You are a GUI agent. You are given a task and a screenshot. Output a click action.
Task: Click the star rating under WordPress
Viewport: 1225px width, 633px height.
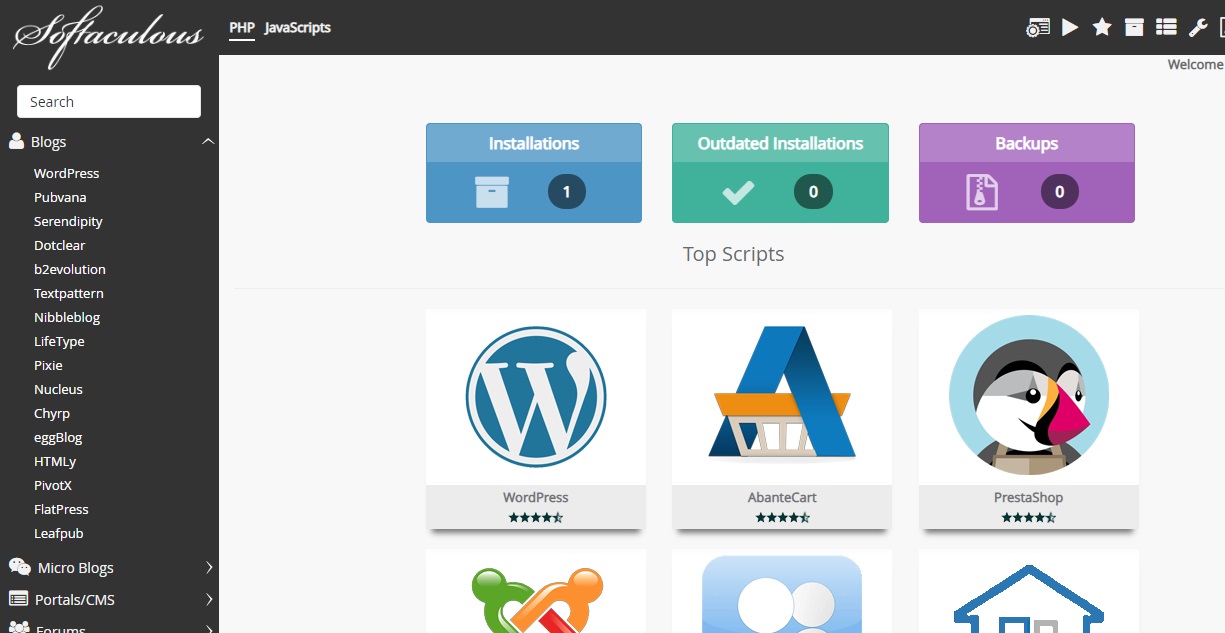pos(536,517)
